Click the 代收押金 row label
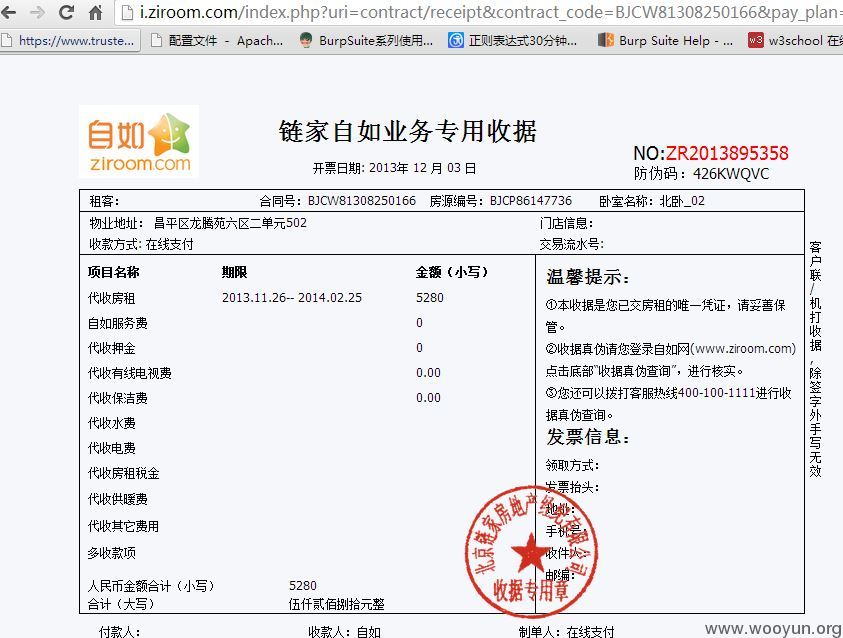This screenshot has width=843, height=638. pos(111,348)
